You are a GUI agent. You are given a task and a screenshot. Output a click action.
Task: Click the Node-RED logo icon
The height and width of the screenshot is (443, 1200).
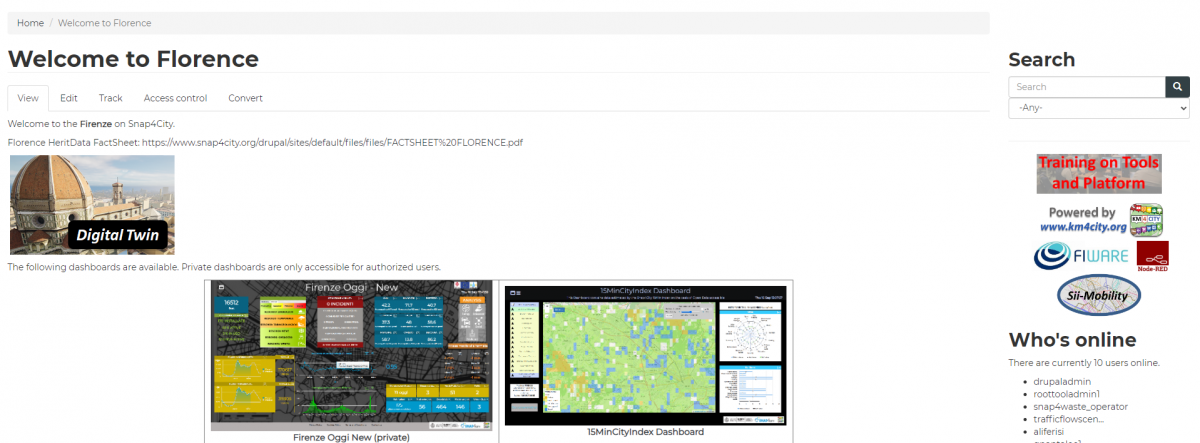coord(1152,257)
